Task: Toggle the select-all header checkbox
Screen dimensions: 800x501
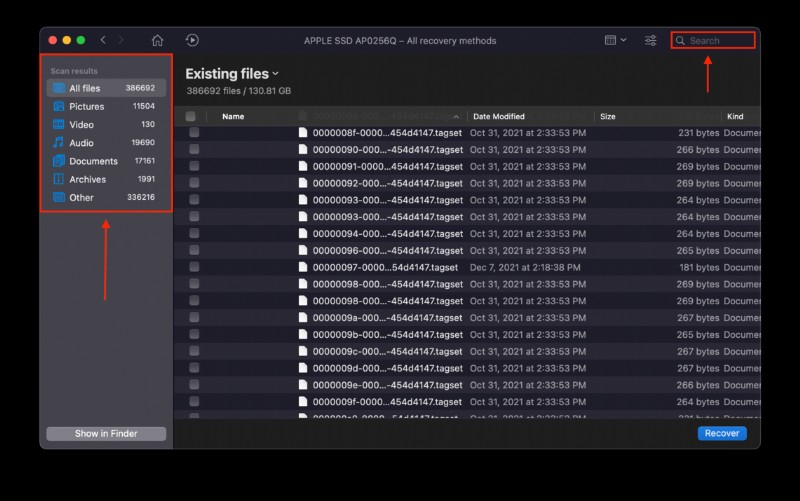Action: [190, 116]
